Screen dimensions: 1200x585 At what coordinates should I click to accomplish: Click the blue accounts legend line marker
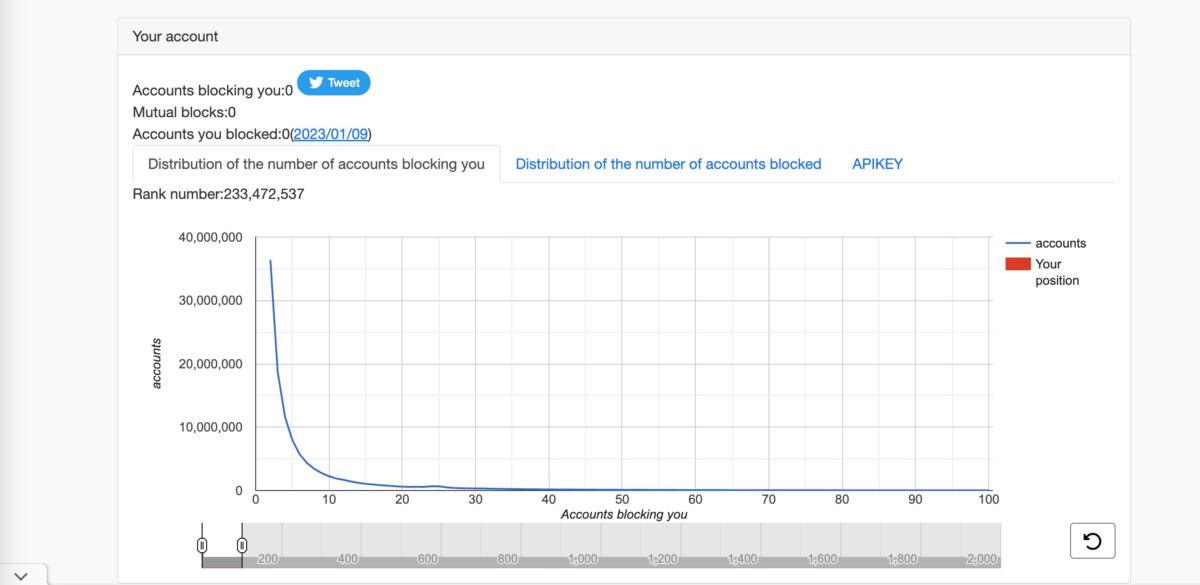1017,243
